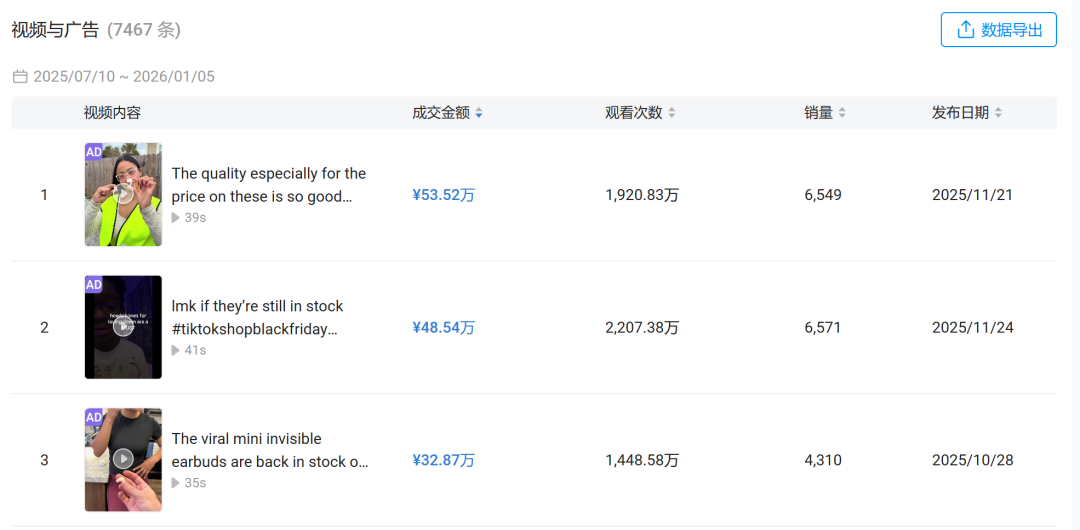The image size is (1080, 530).
Task: Click the 视频内容 column header
Action: tap(112, 113)
